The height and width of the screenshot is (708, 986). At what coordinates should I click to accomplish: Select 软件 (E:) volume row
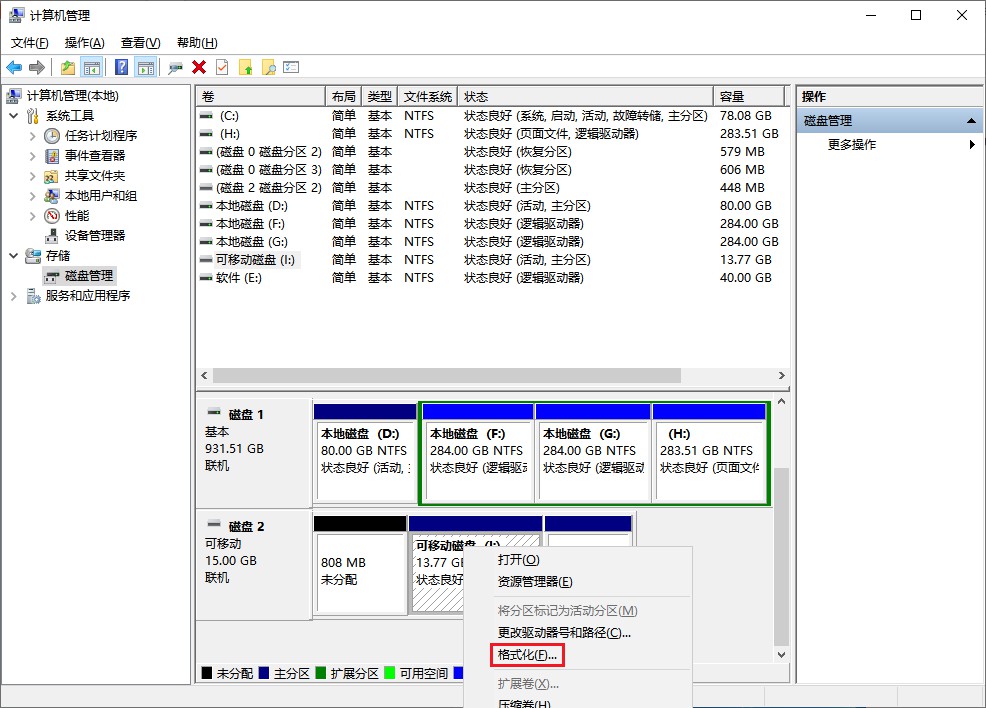(492, 278)
